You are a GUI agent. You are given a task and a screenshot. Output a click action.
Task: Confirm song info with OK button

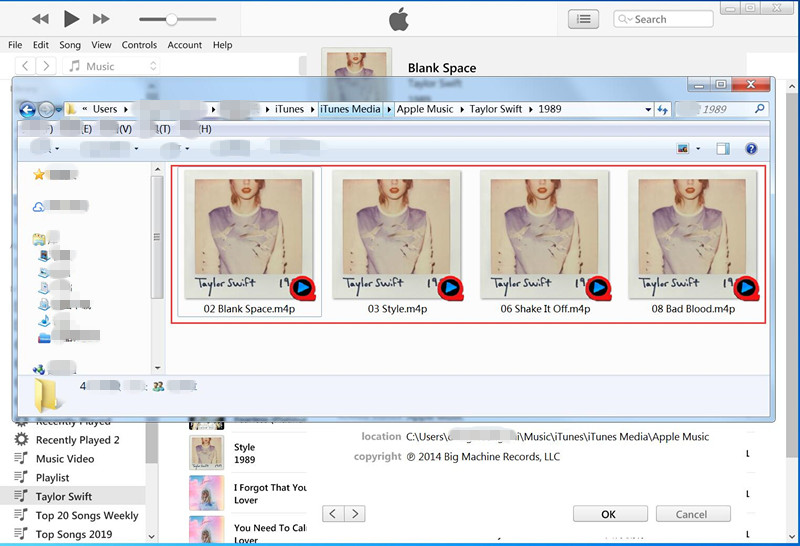coord(610,514)
